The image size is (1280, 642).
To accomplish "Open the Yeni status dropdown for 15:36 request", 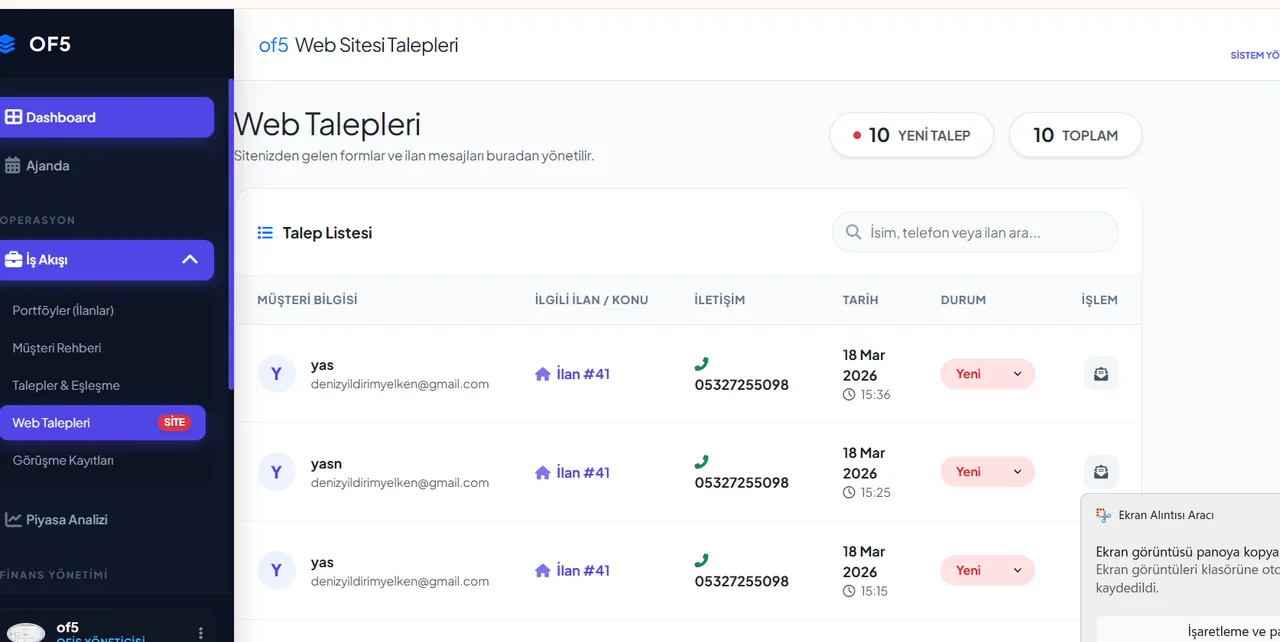I will point(987,374).
